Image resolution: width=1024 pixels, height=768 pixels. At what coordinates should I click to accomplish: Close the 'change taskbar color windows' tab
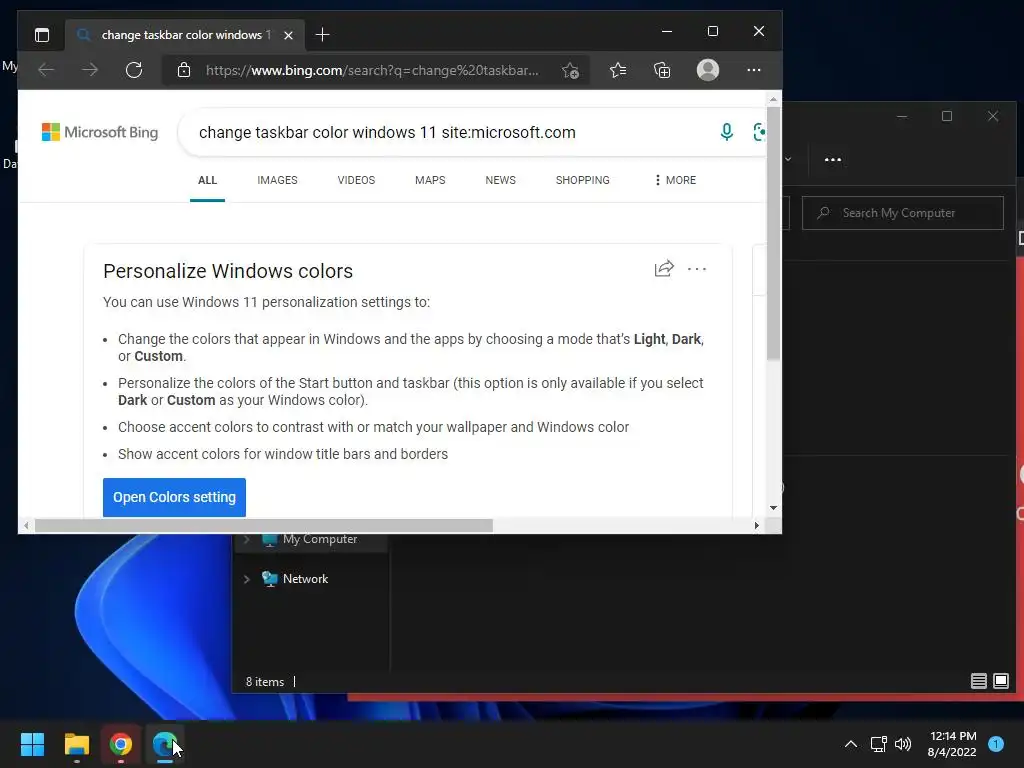(x=288, y=35)
